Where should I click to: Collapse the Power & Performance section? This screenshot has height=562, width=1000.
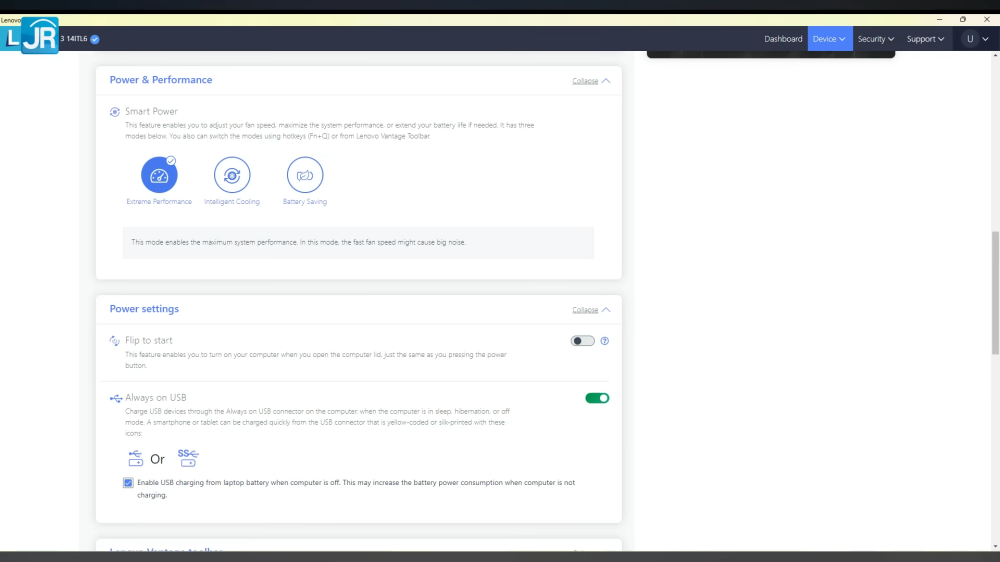(x=591, y=81)
